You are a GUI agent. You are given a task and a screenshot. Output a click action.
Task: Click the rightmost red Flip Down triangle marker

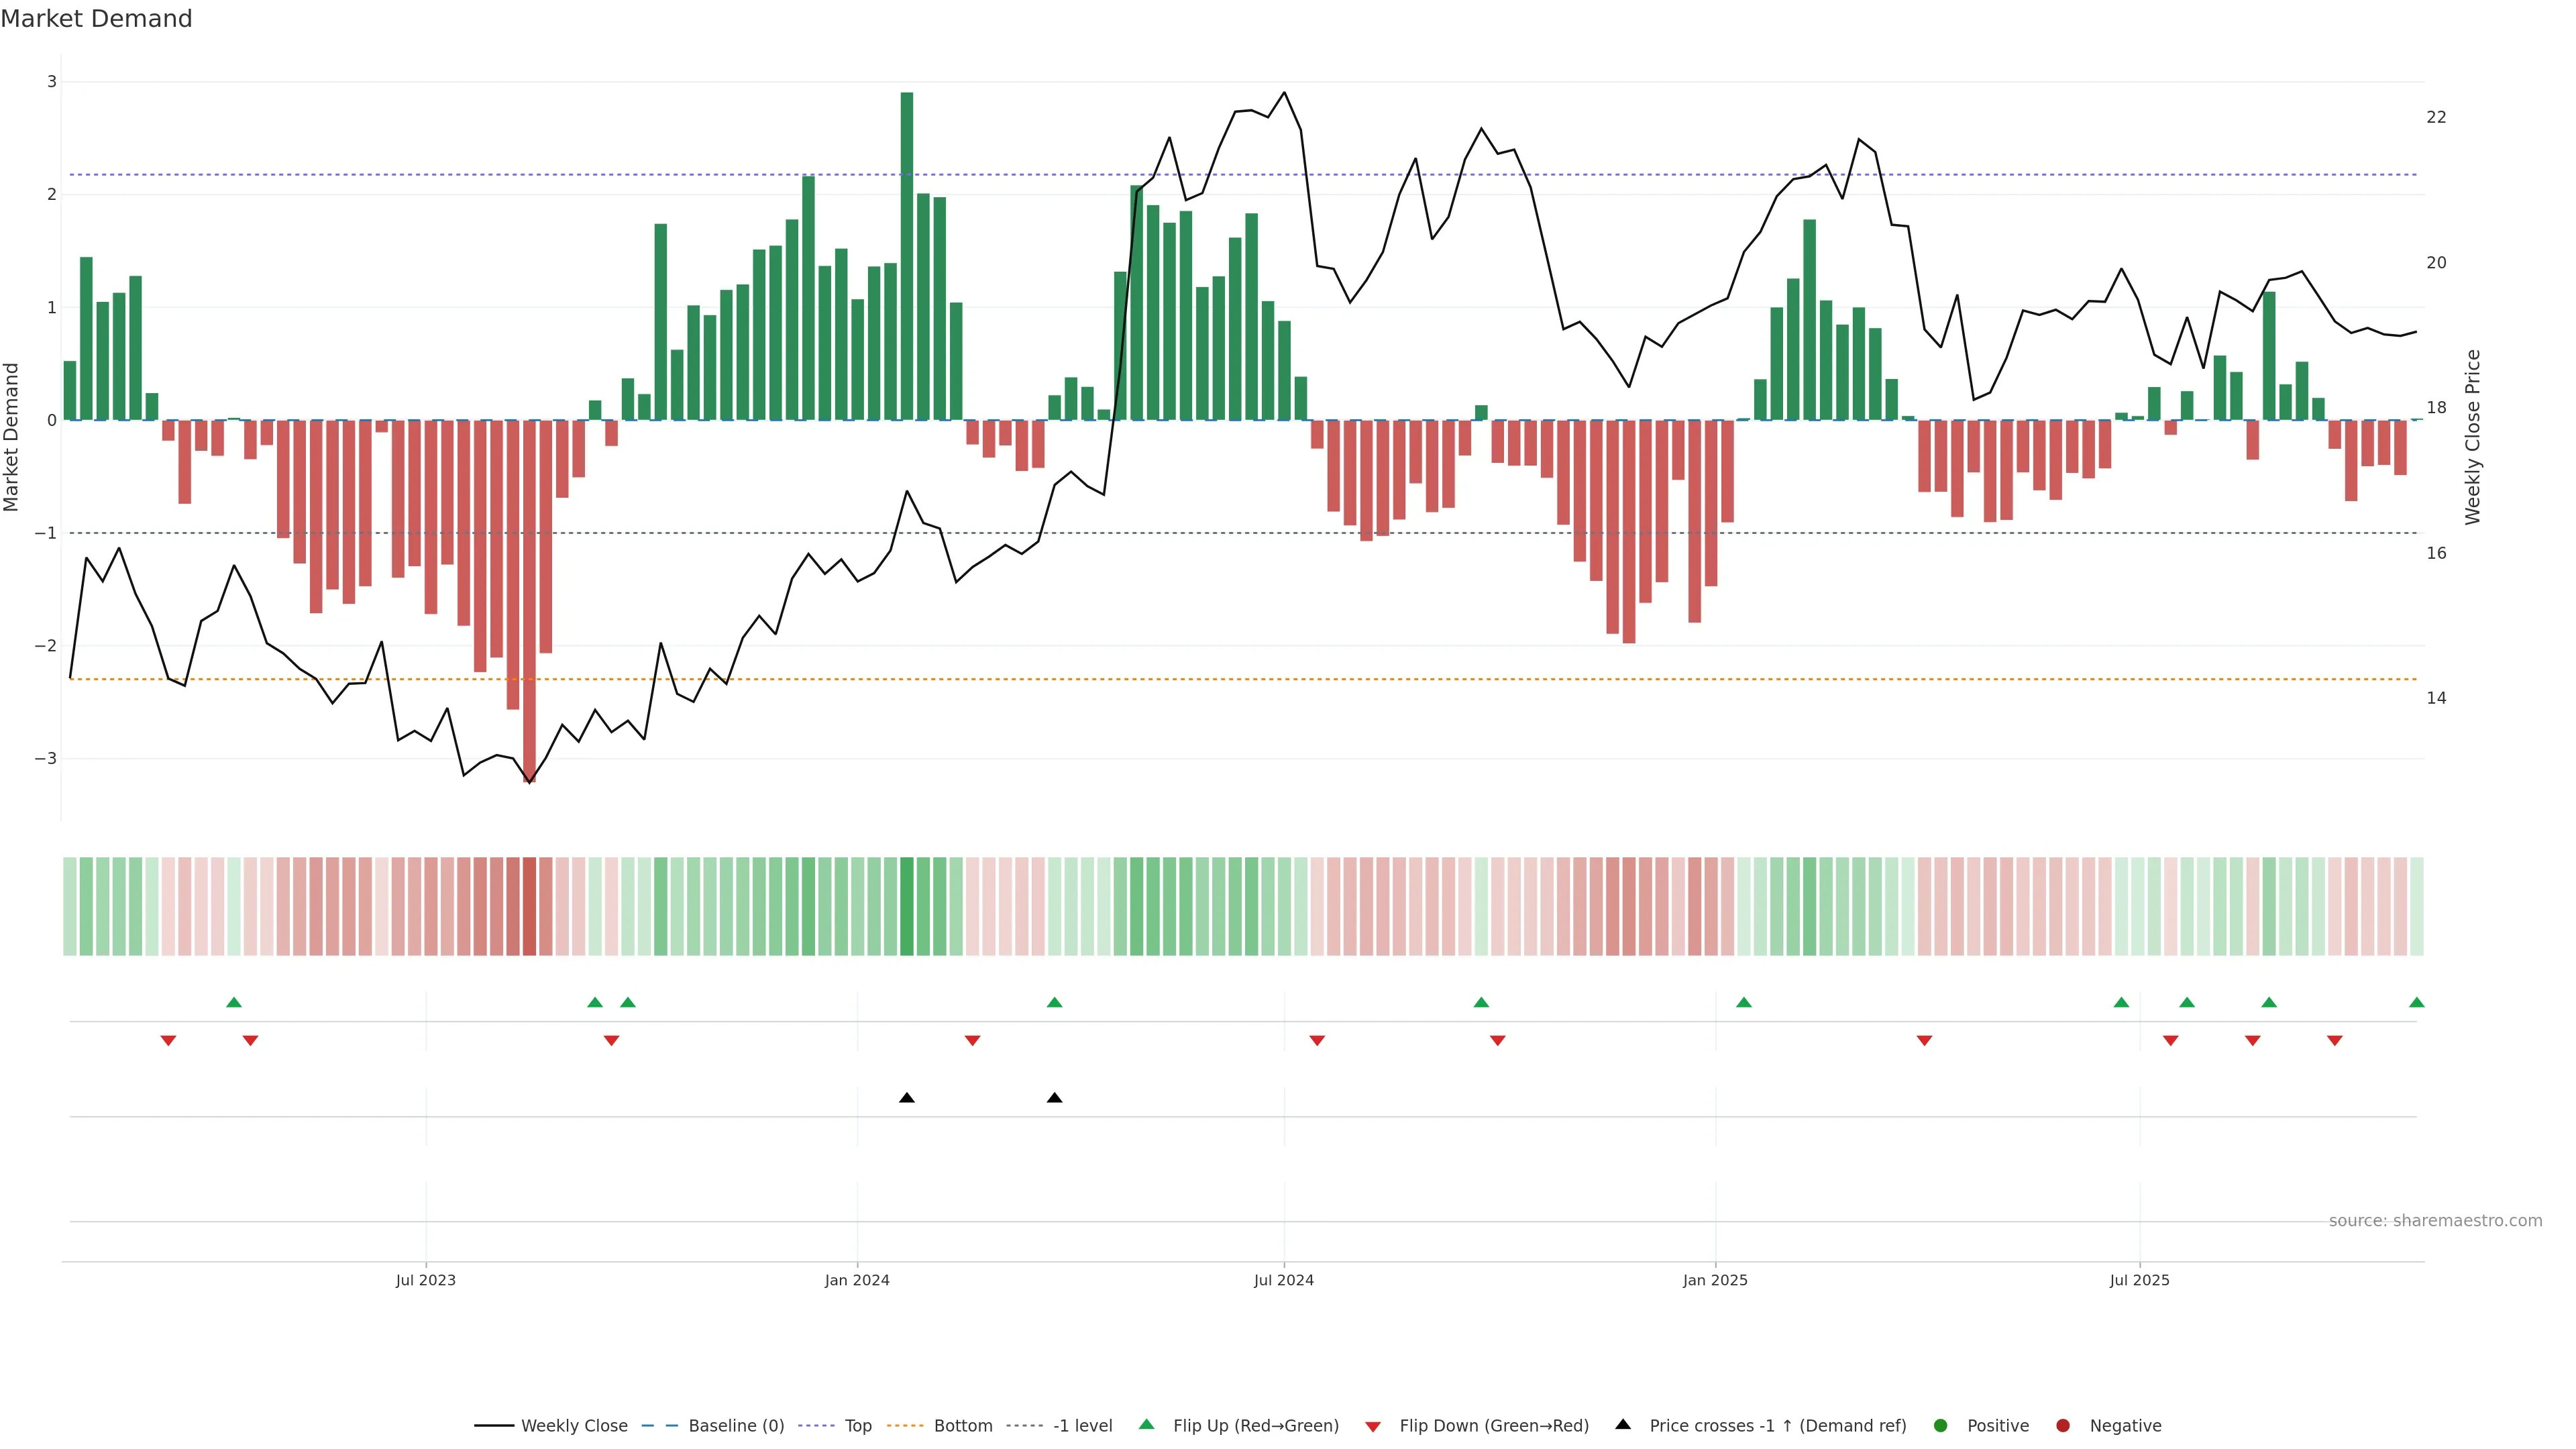click(2334, 1041)
